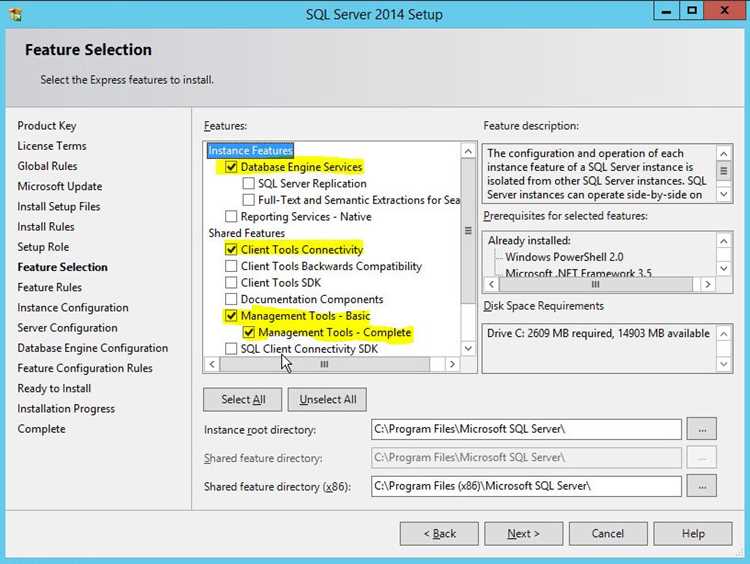The width and height of the screenshot is (750, 564).
Task: Click Setup Role step in sidebar
Action: [43, 247]
